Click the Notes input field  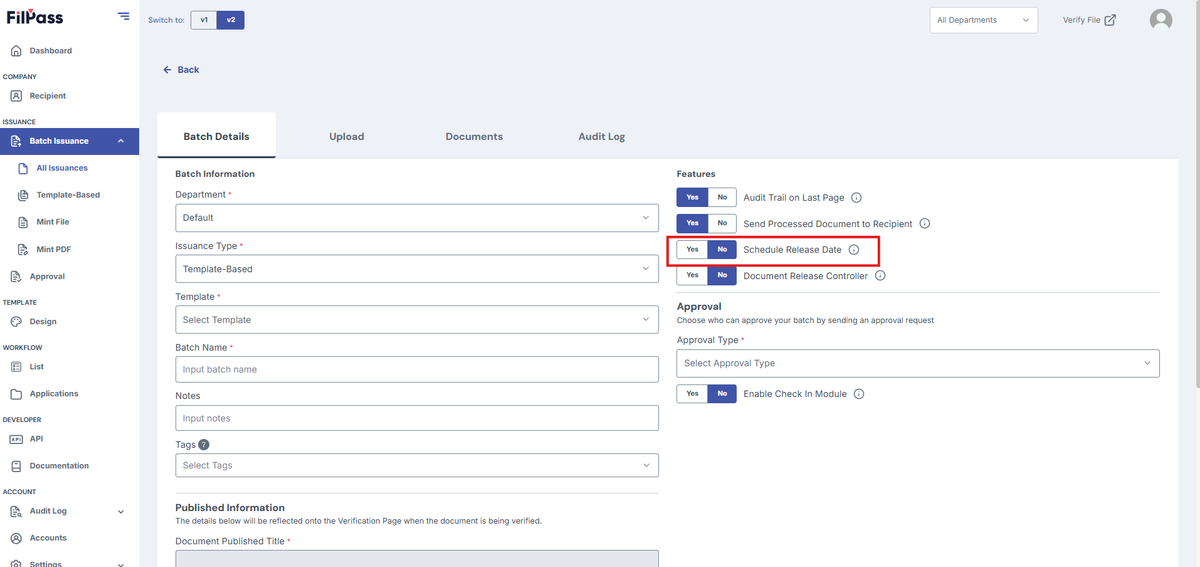[417, 418]
